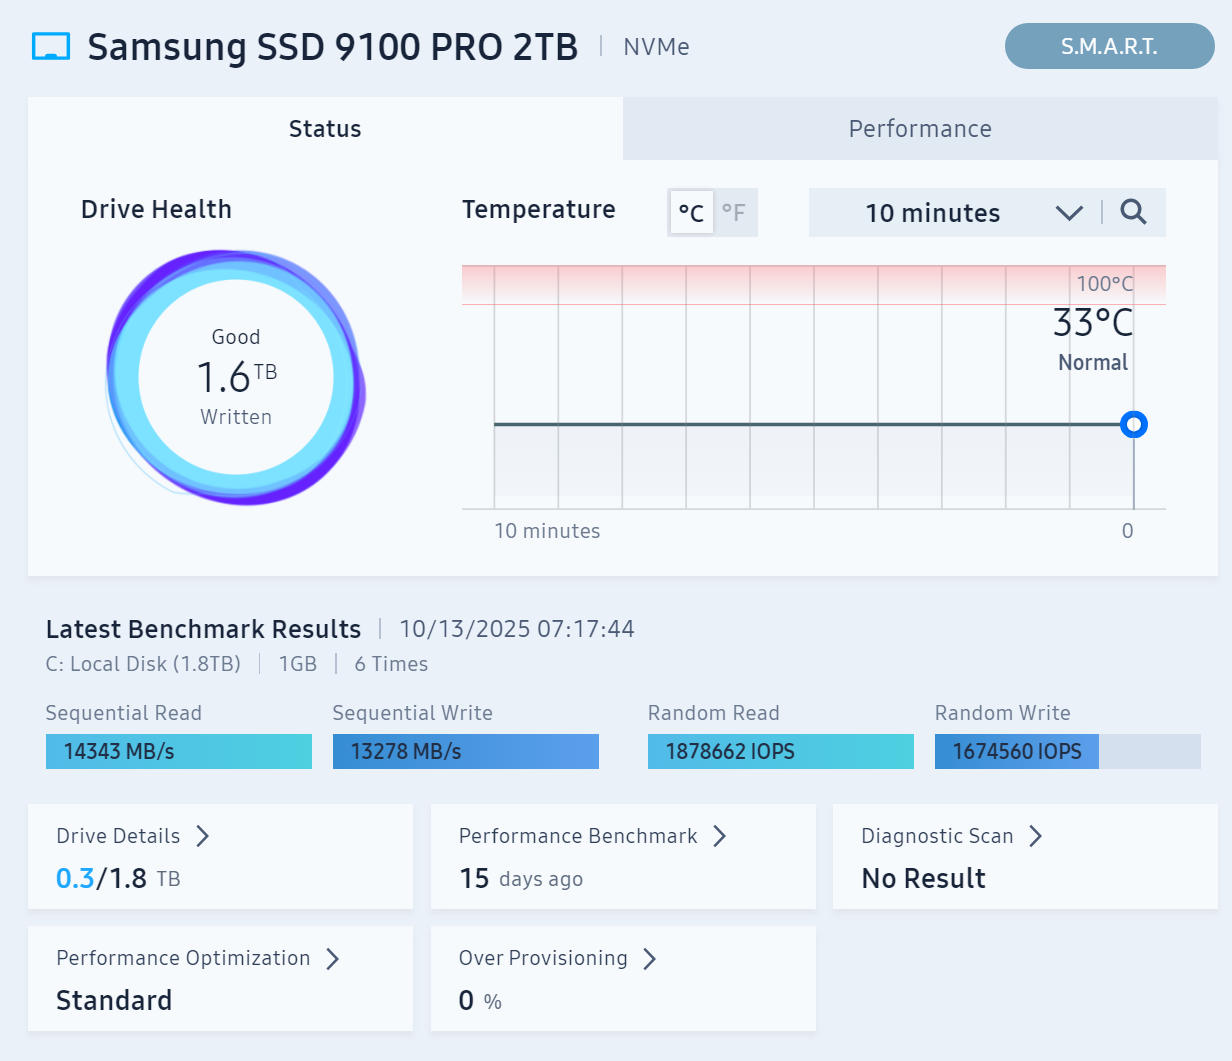
Task: Switch temperature unit to Fahrenheit
Action: tap(734, 213)
